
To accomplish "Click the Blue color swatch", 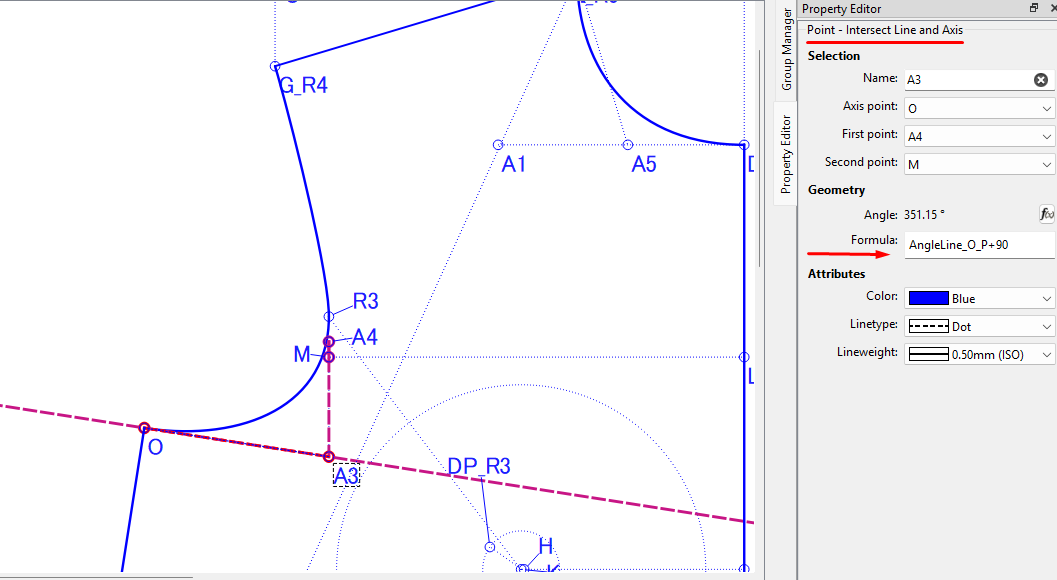I will coord(927,298).
